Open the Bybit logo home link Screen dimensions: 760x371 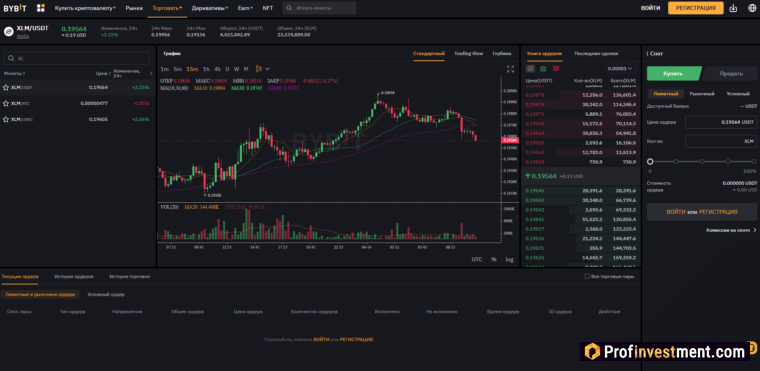15,8
